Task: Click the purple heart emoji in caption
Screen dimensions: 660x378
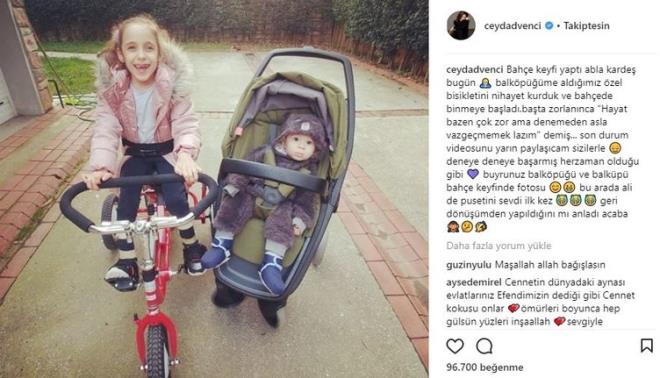Action: pos(473,174)
